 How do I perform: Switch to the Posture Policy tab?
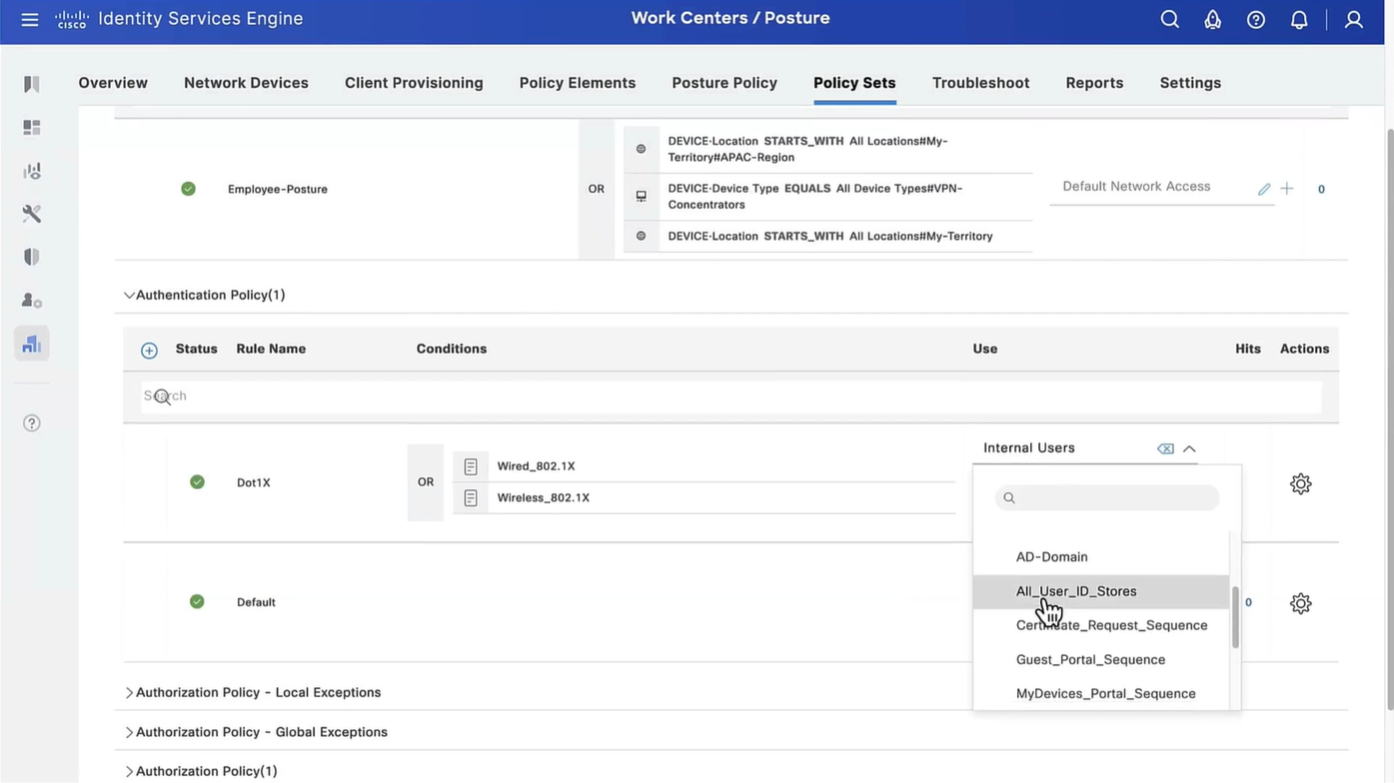coord(724,83)
